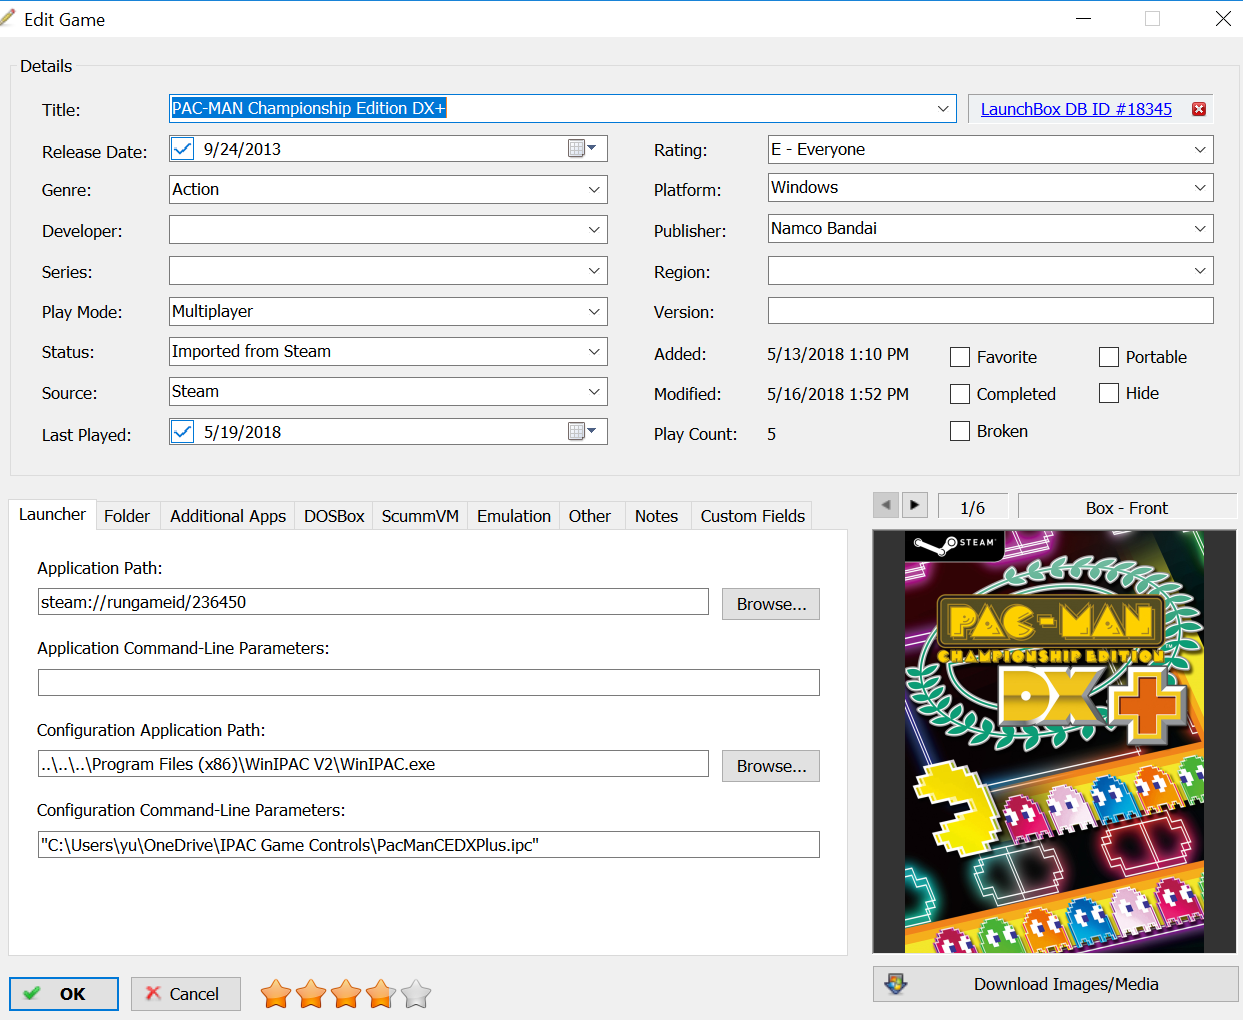Set rating to three stars
The width and height of the screenshot is (1243, 1020).
346,994
